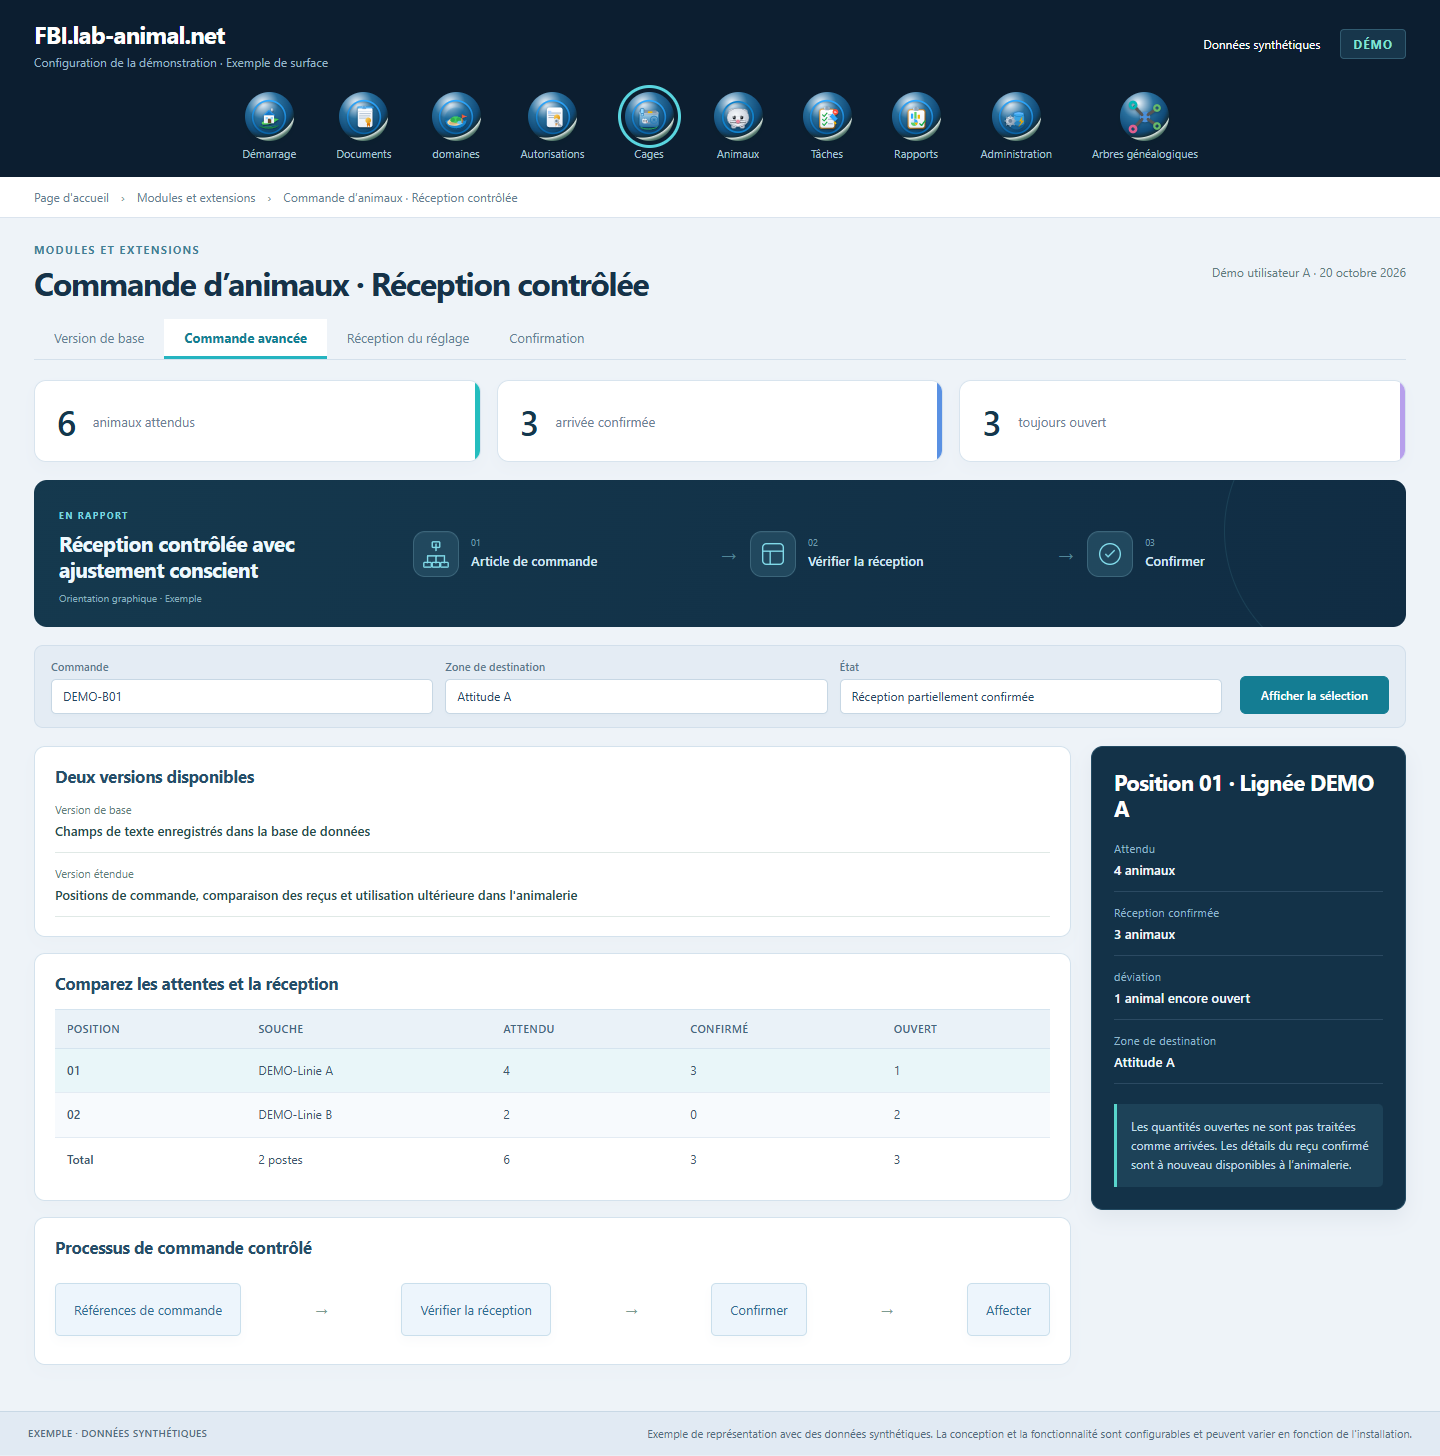The height and width of the screenshot is (1456, 1440).
Task: Select table row DEMO-Linie B
Action: point(552,1115)
